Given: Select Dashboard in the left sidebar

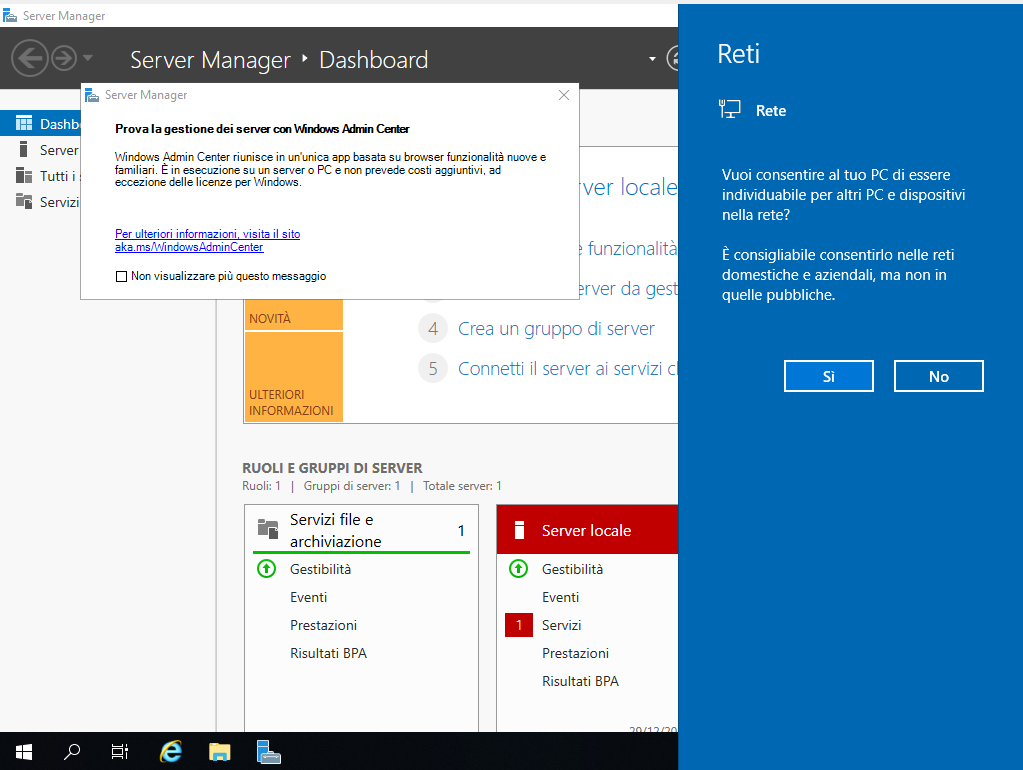Looking at the screenshot, I should point(40,123).
